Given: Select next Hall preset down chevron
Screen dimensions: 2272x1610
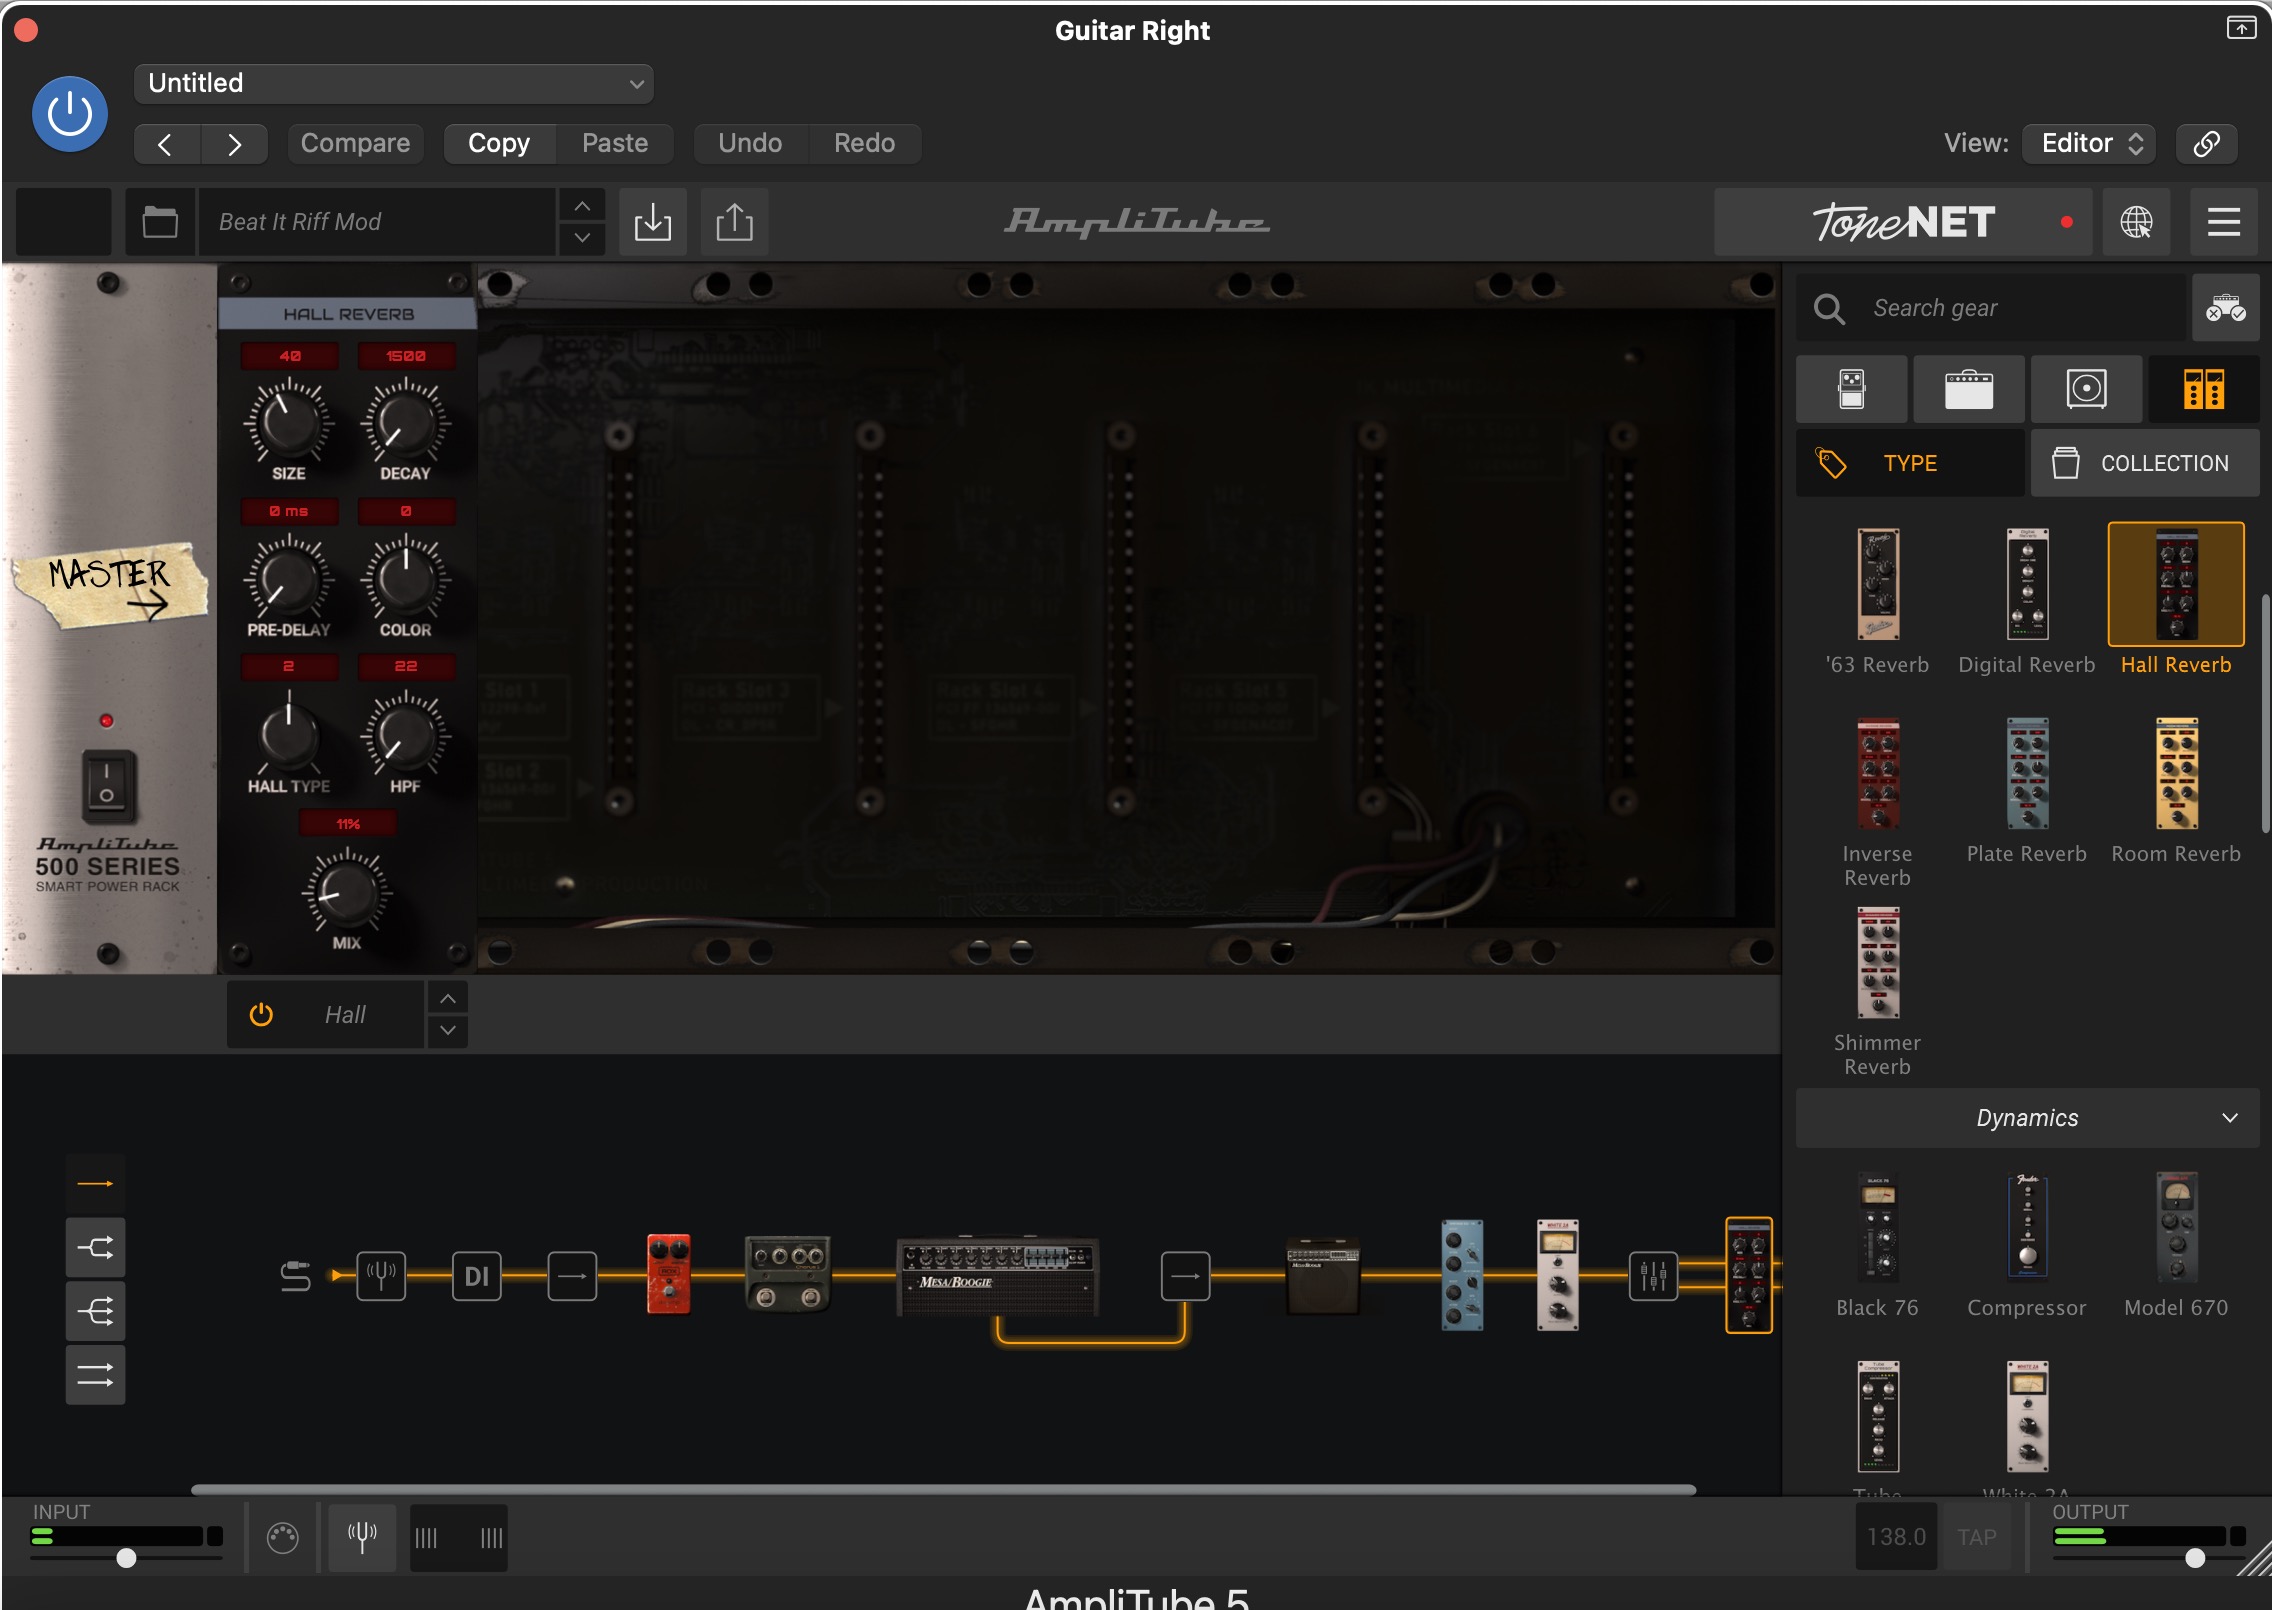Looking at the screenshot, I should coord(448,1030).
